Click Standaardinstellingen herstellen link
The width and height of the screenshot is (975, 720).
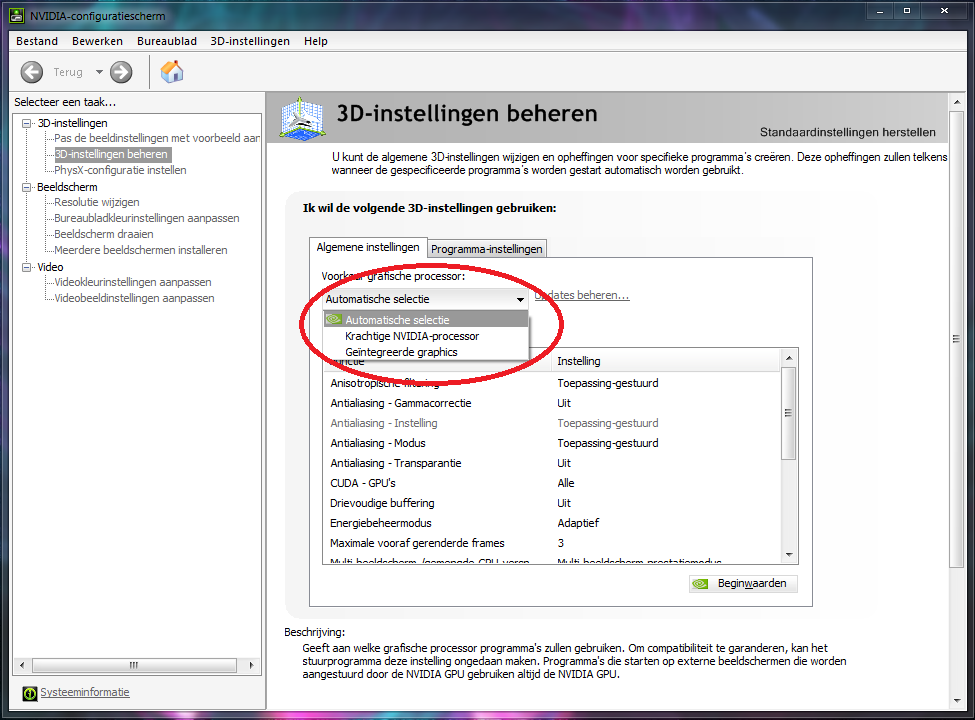(x=848, y=132)
